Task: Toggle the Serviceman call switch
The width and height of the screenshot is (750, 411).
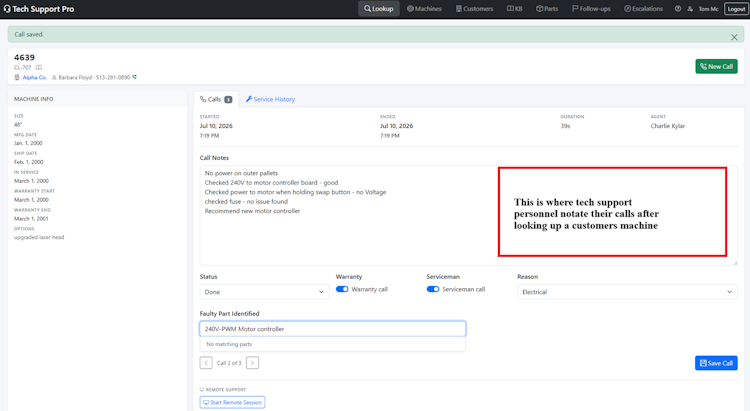Action: point(433,289)
